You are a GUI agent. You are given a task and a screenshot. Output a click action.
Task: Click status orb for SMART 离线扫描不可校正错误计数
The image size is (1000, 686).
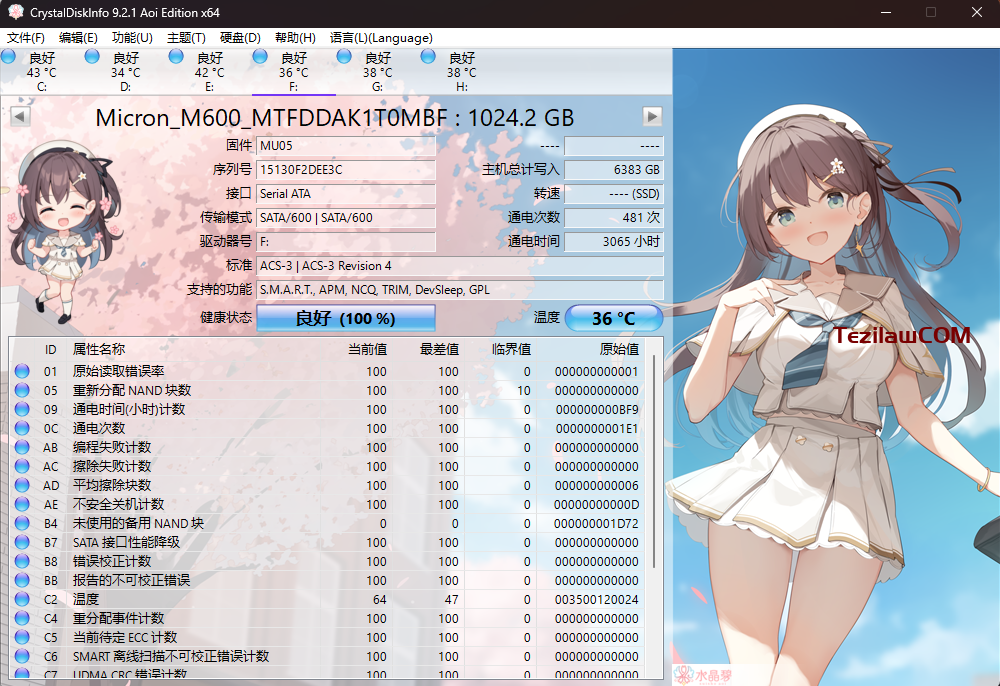click(x=22, y=656)
